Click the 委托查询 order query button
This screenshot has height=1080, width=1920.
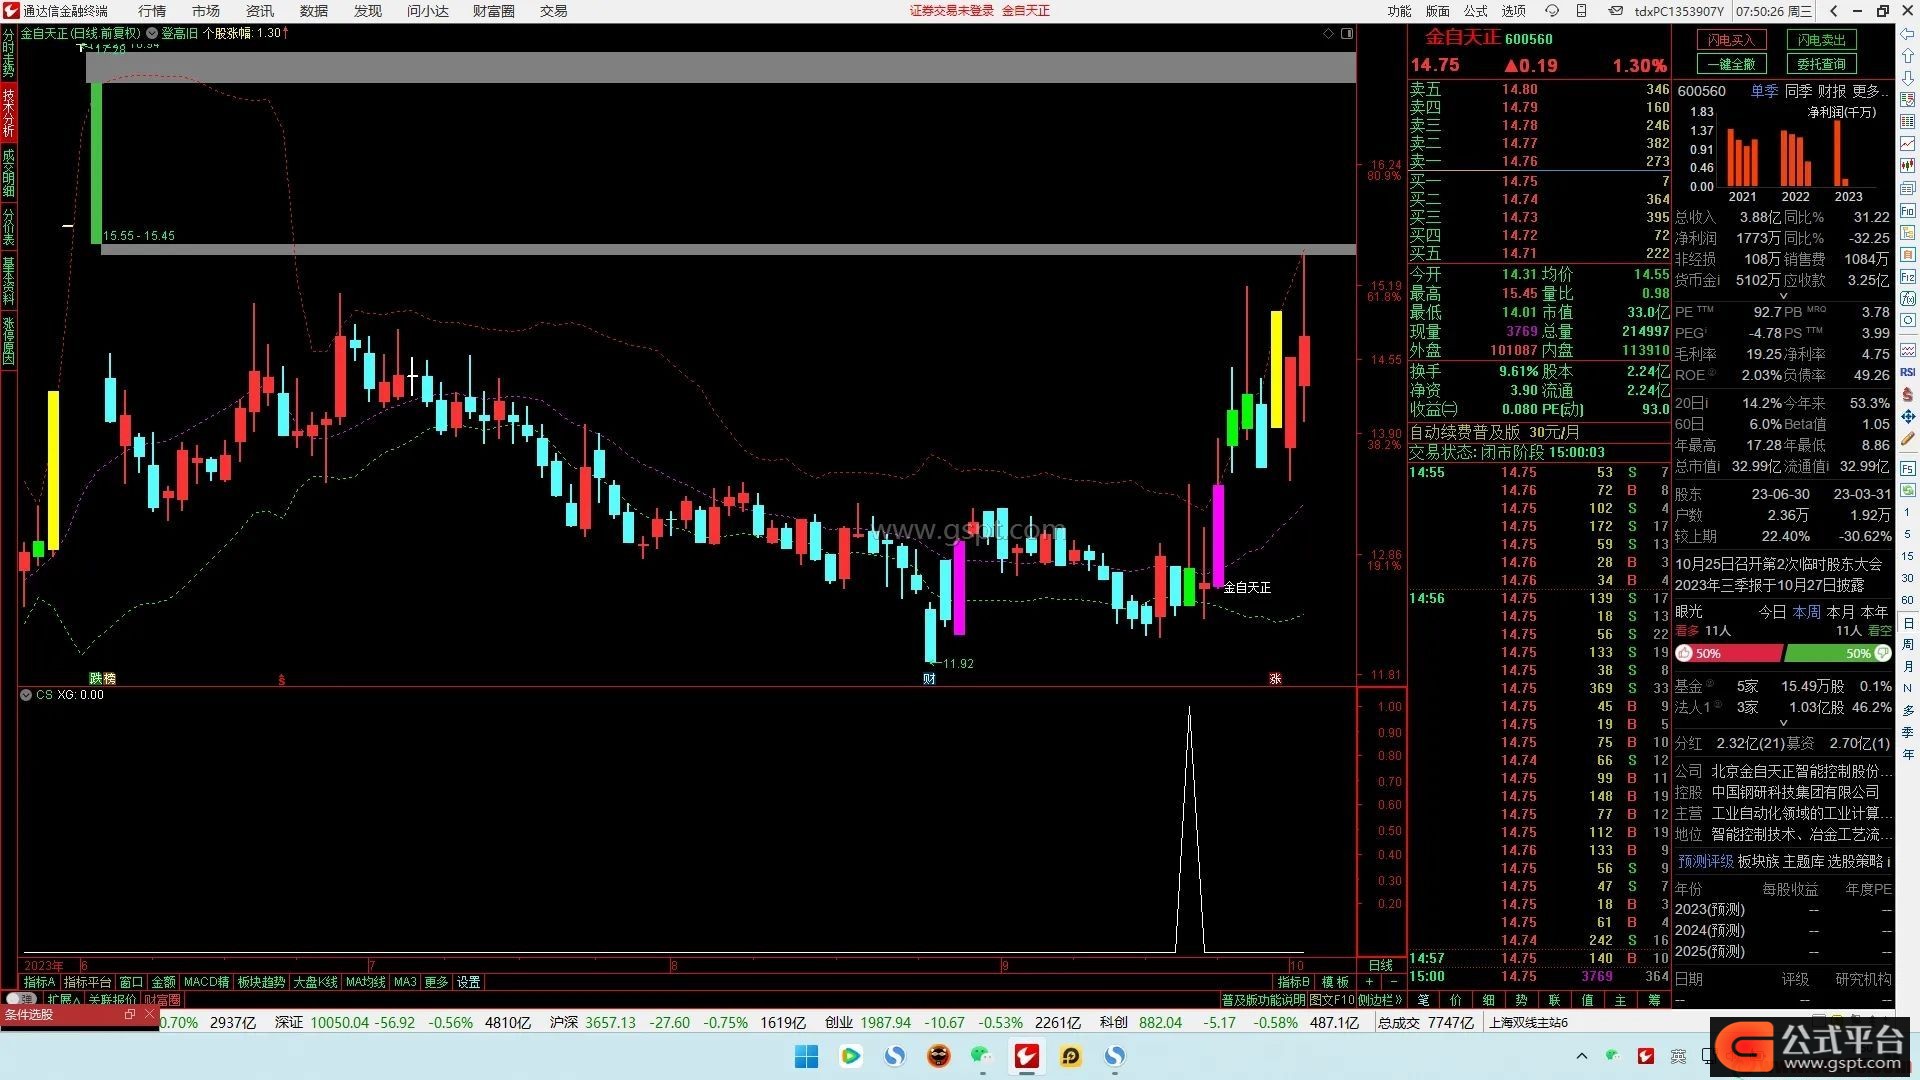[x=1822, y=64]
